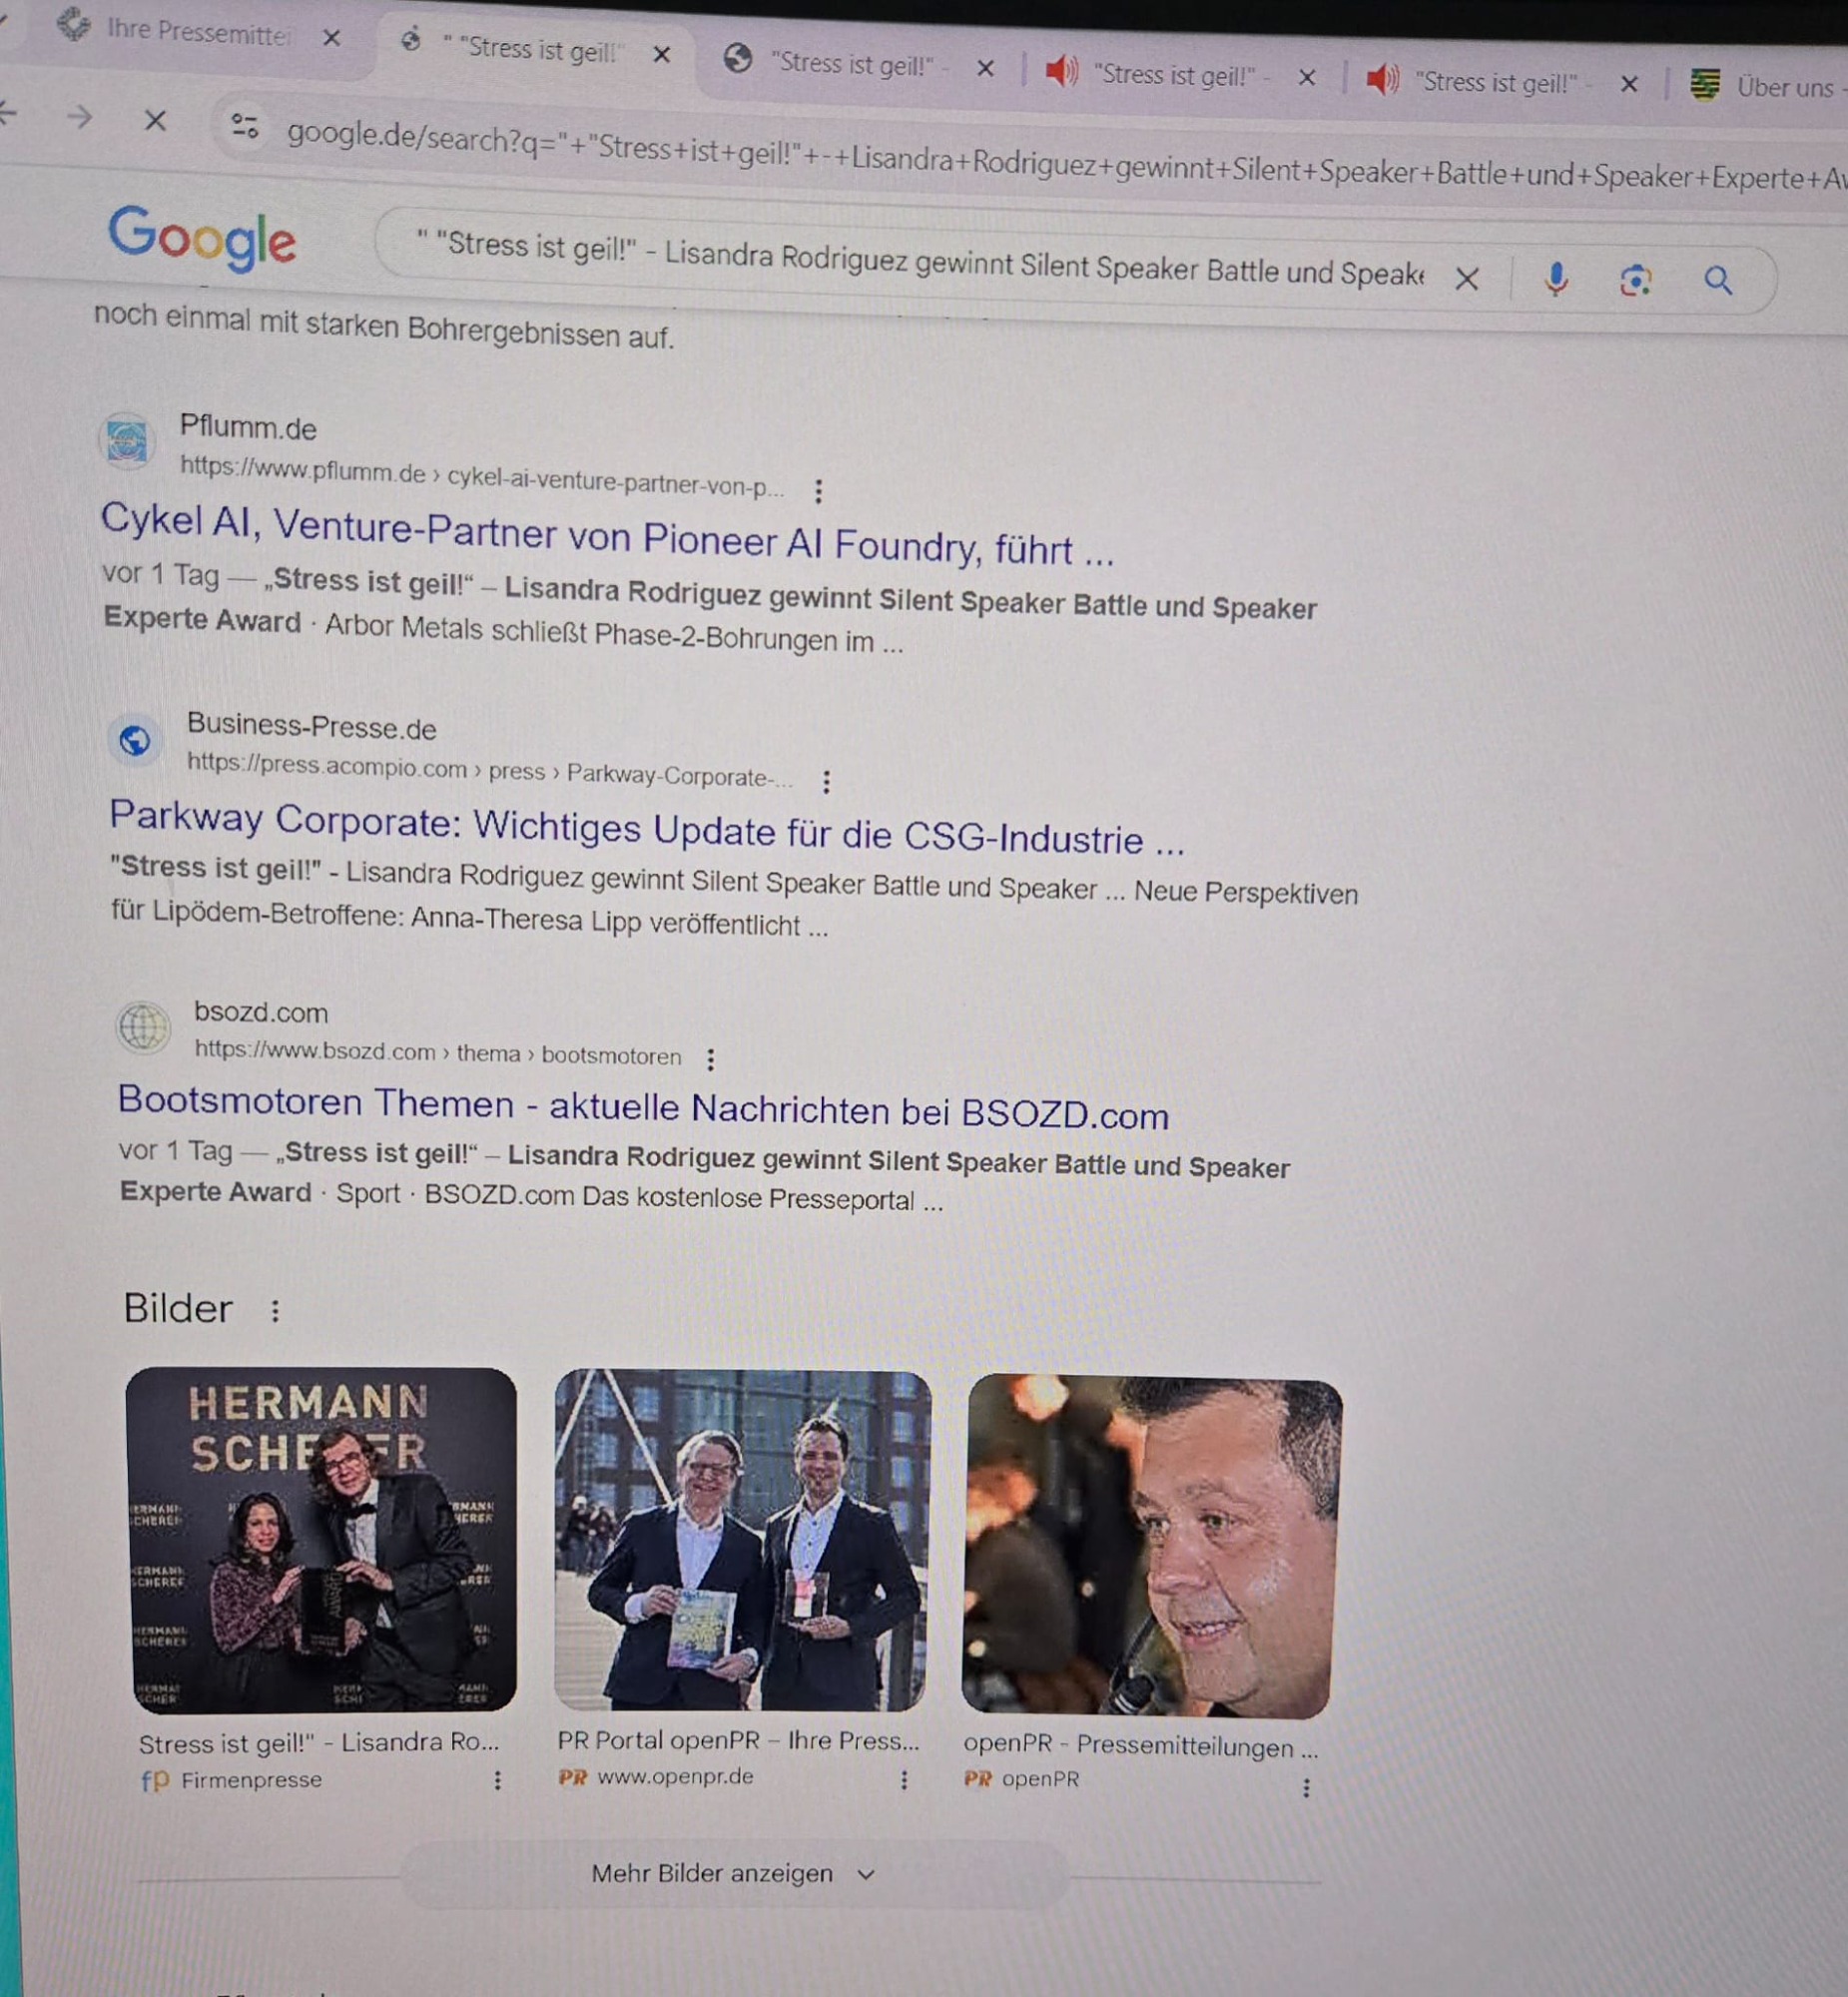Screen dimensions: 1848x1997
Task: Open Parkway Corporate CSG-Industrie result link
Action: [x=646, y=828]
